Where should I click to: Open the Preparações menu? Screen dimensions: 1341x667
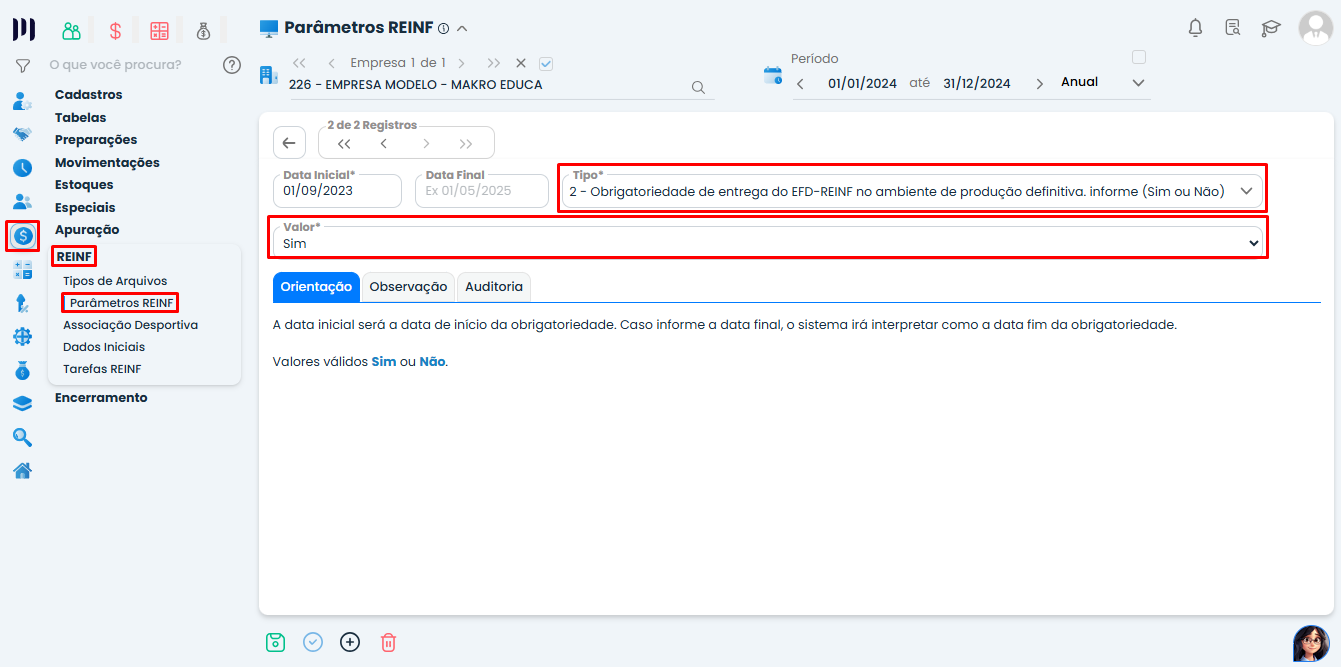[x=96, y=140]
